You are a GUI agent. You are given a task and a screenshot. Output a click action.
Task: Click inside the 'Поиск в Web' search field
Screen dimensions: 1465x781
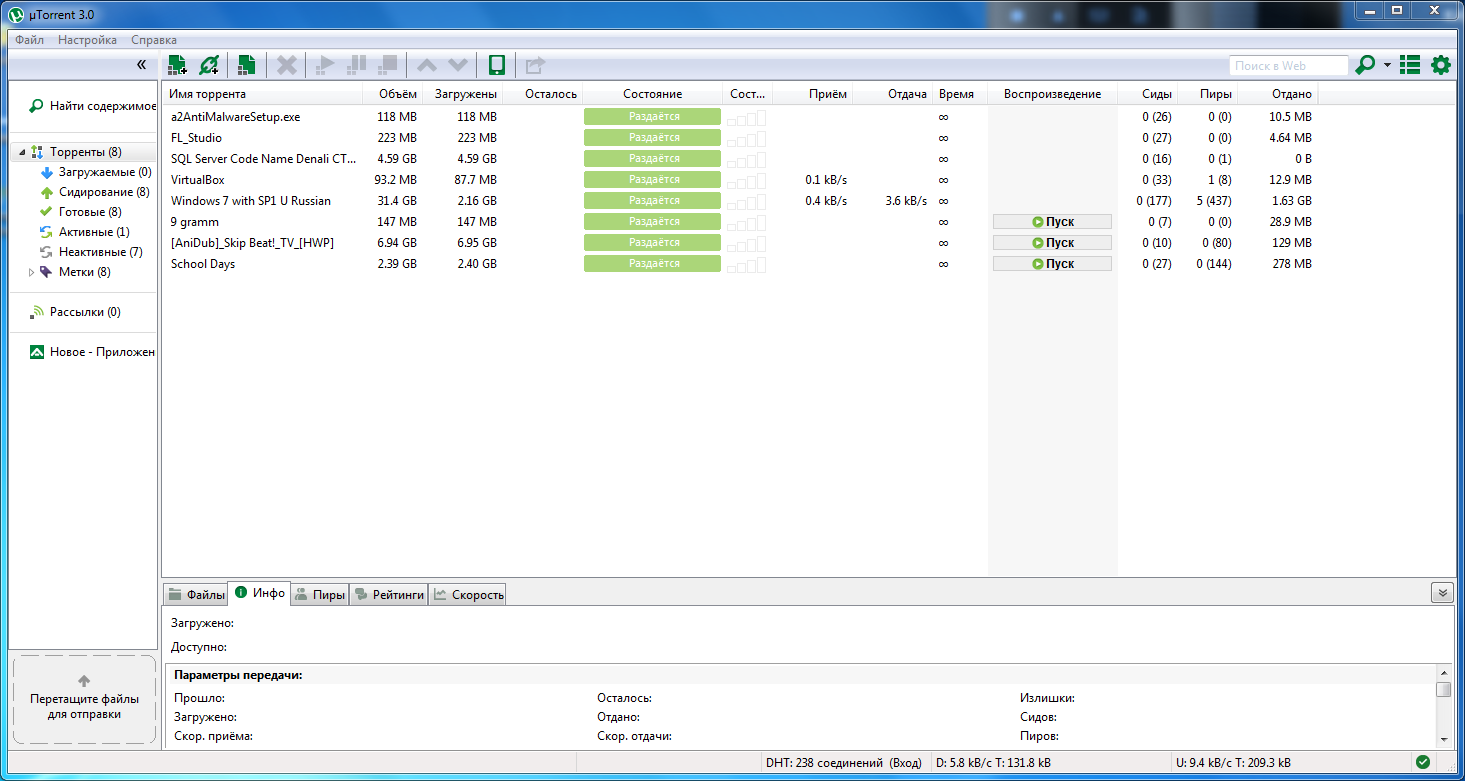(1288, 65)
